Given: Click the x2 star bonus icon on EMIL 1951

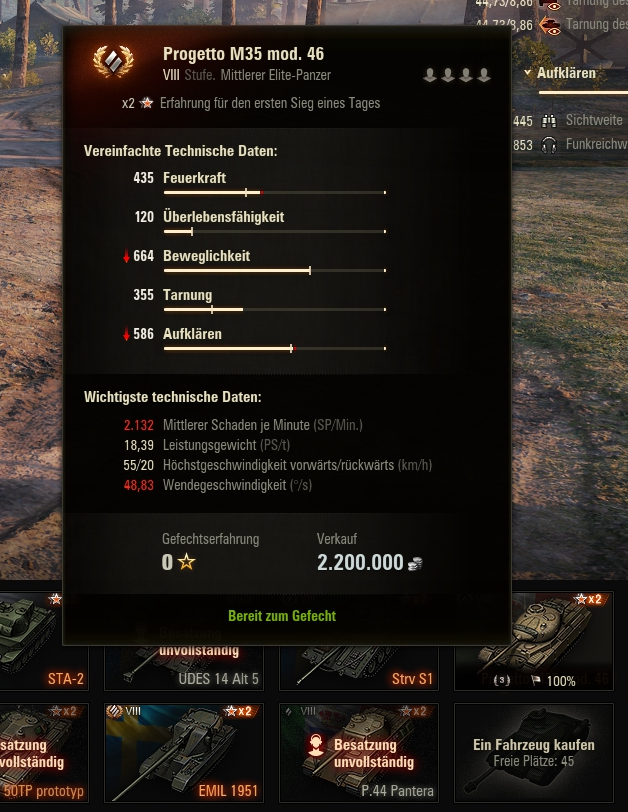Looking at the screenshot, I should 239,711.
